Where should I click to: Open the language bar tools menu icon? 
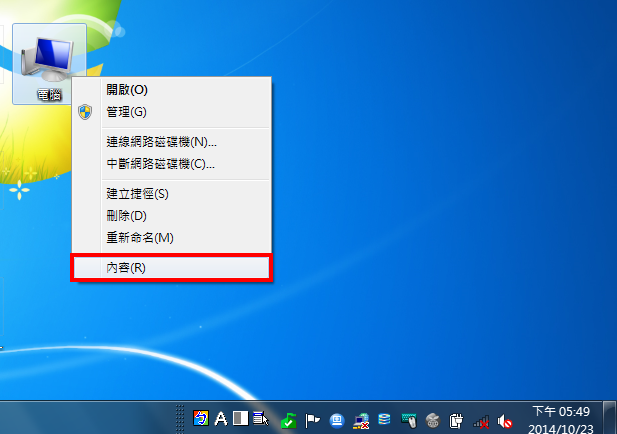(259, 419)
